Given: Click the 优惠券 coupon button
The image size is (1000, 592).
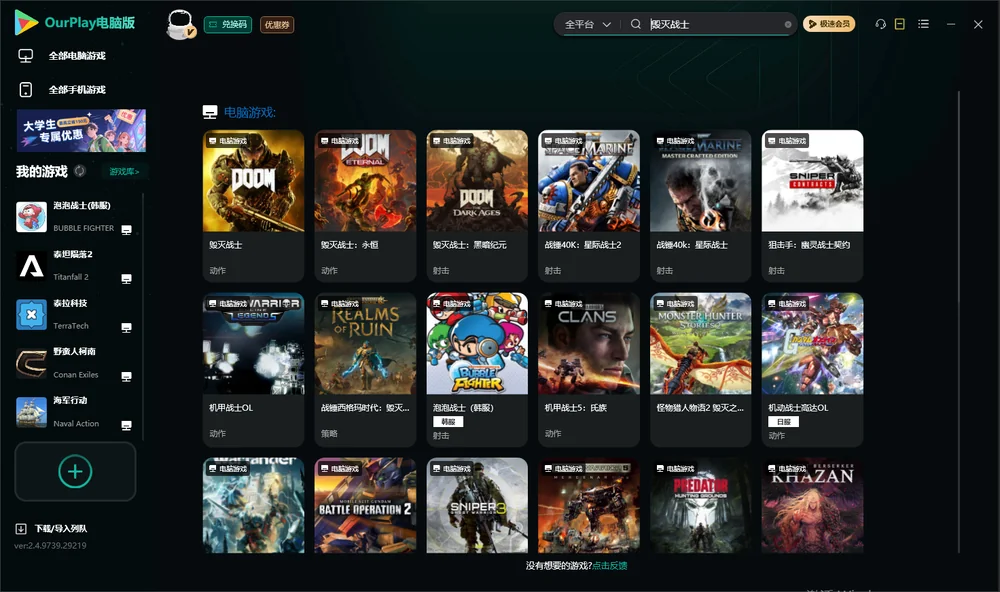Looking at the screenshot, I should 277,25.
